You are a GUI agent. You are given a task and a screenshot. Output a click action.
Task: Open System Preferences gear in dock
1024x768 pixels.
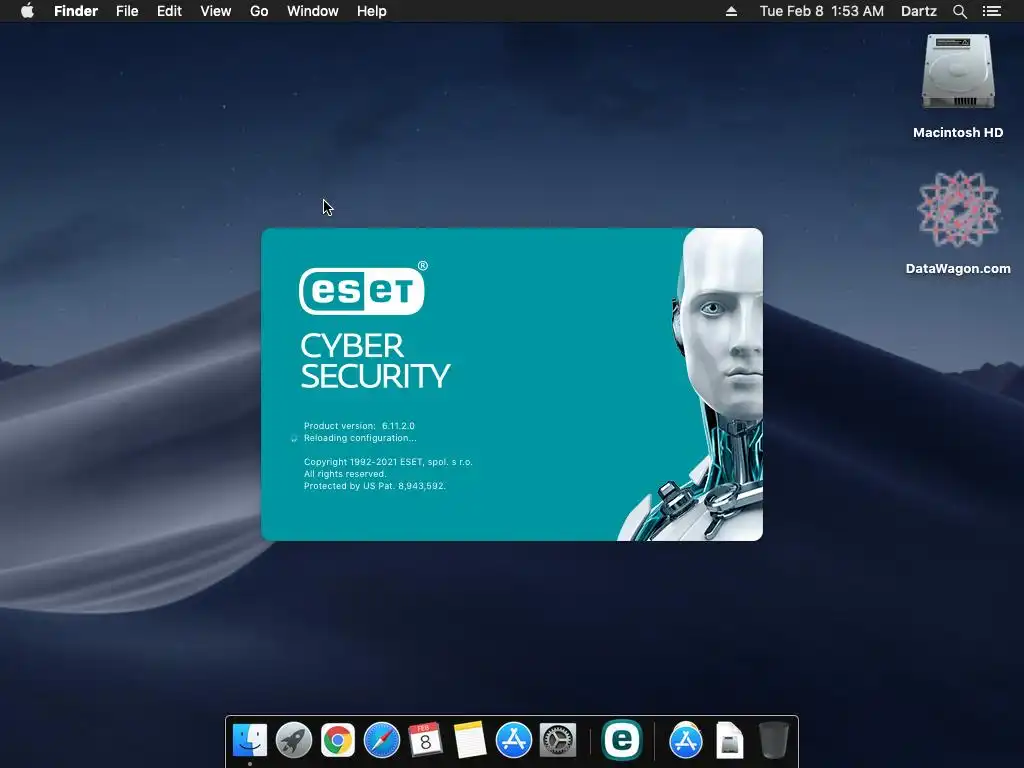pyautogui.click(x=558, y=740)
